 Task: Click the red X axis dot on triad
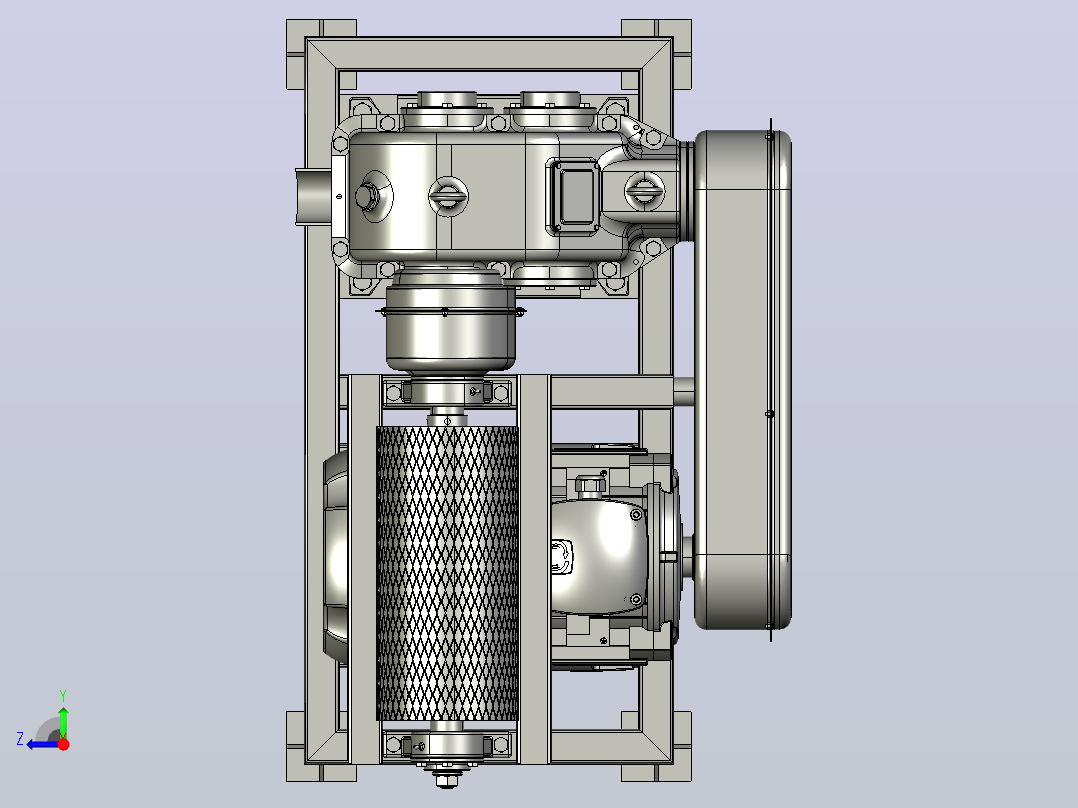pos(64,744)
